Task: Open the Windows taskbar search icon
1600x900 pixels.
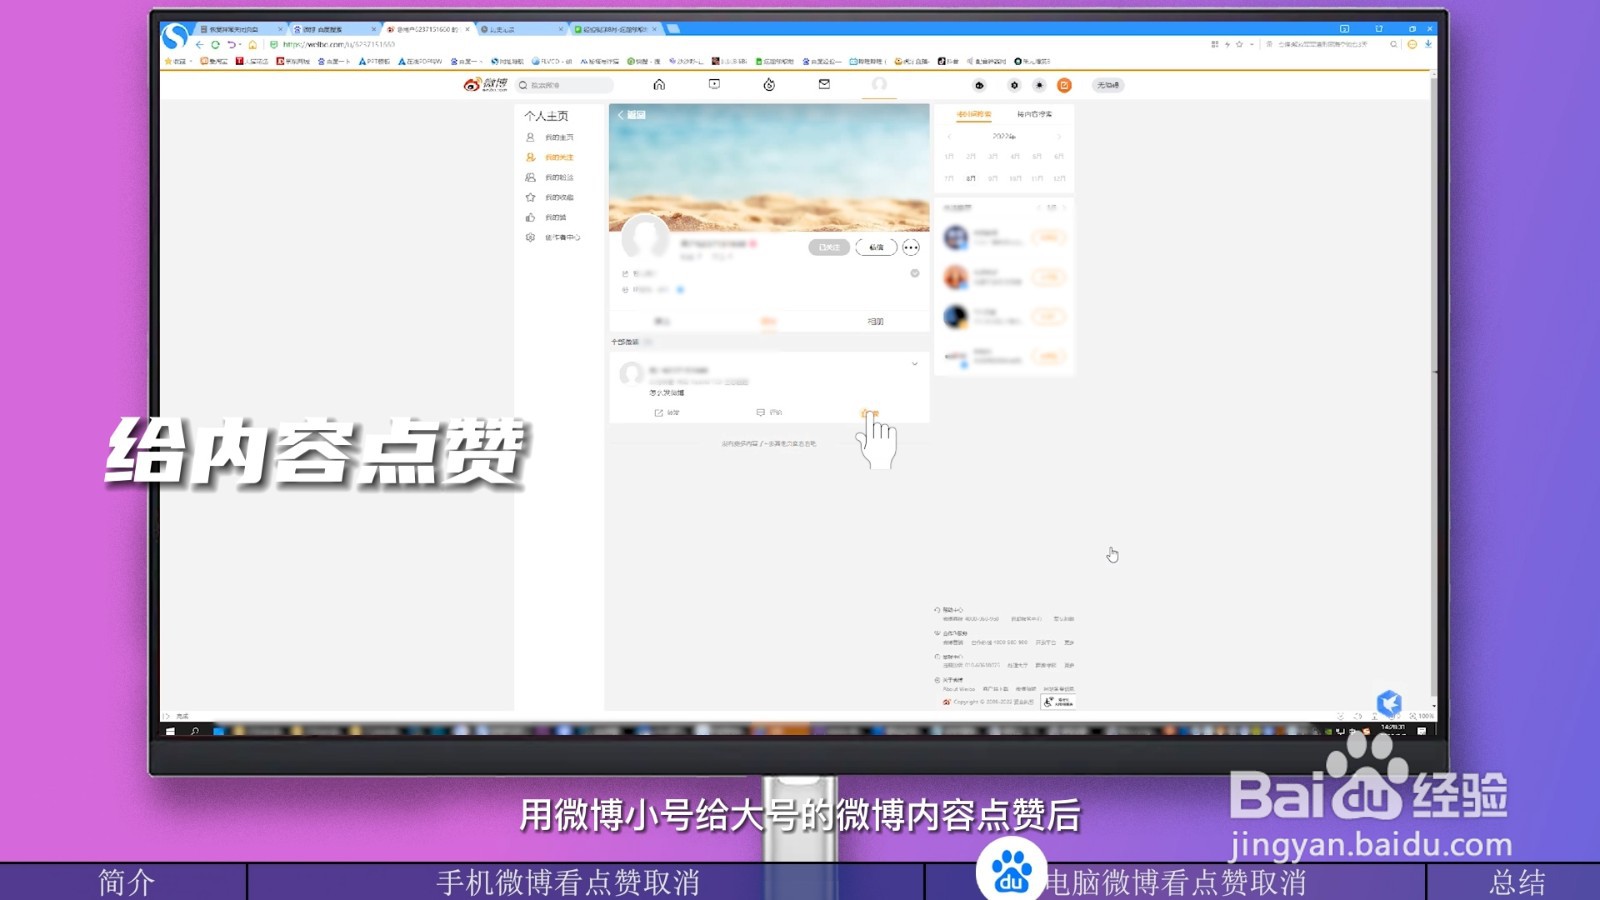Action: 194,731
